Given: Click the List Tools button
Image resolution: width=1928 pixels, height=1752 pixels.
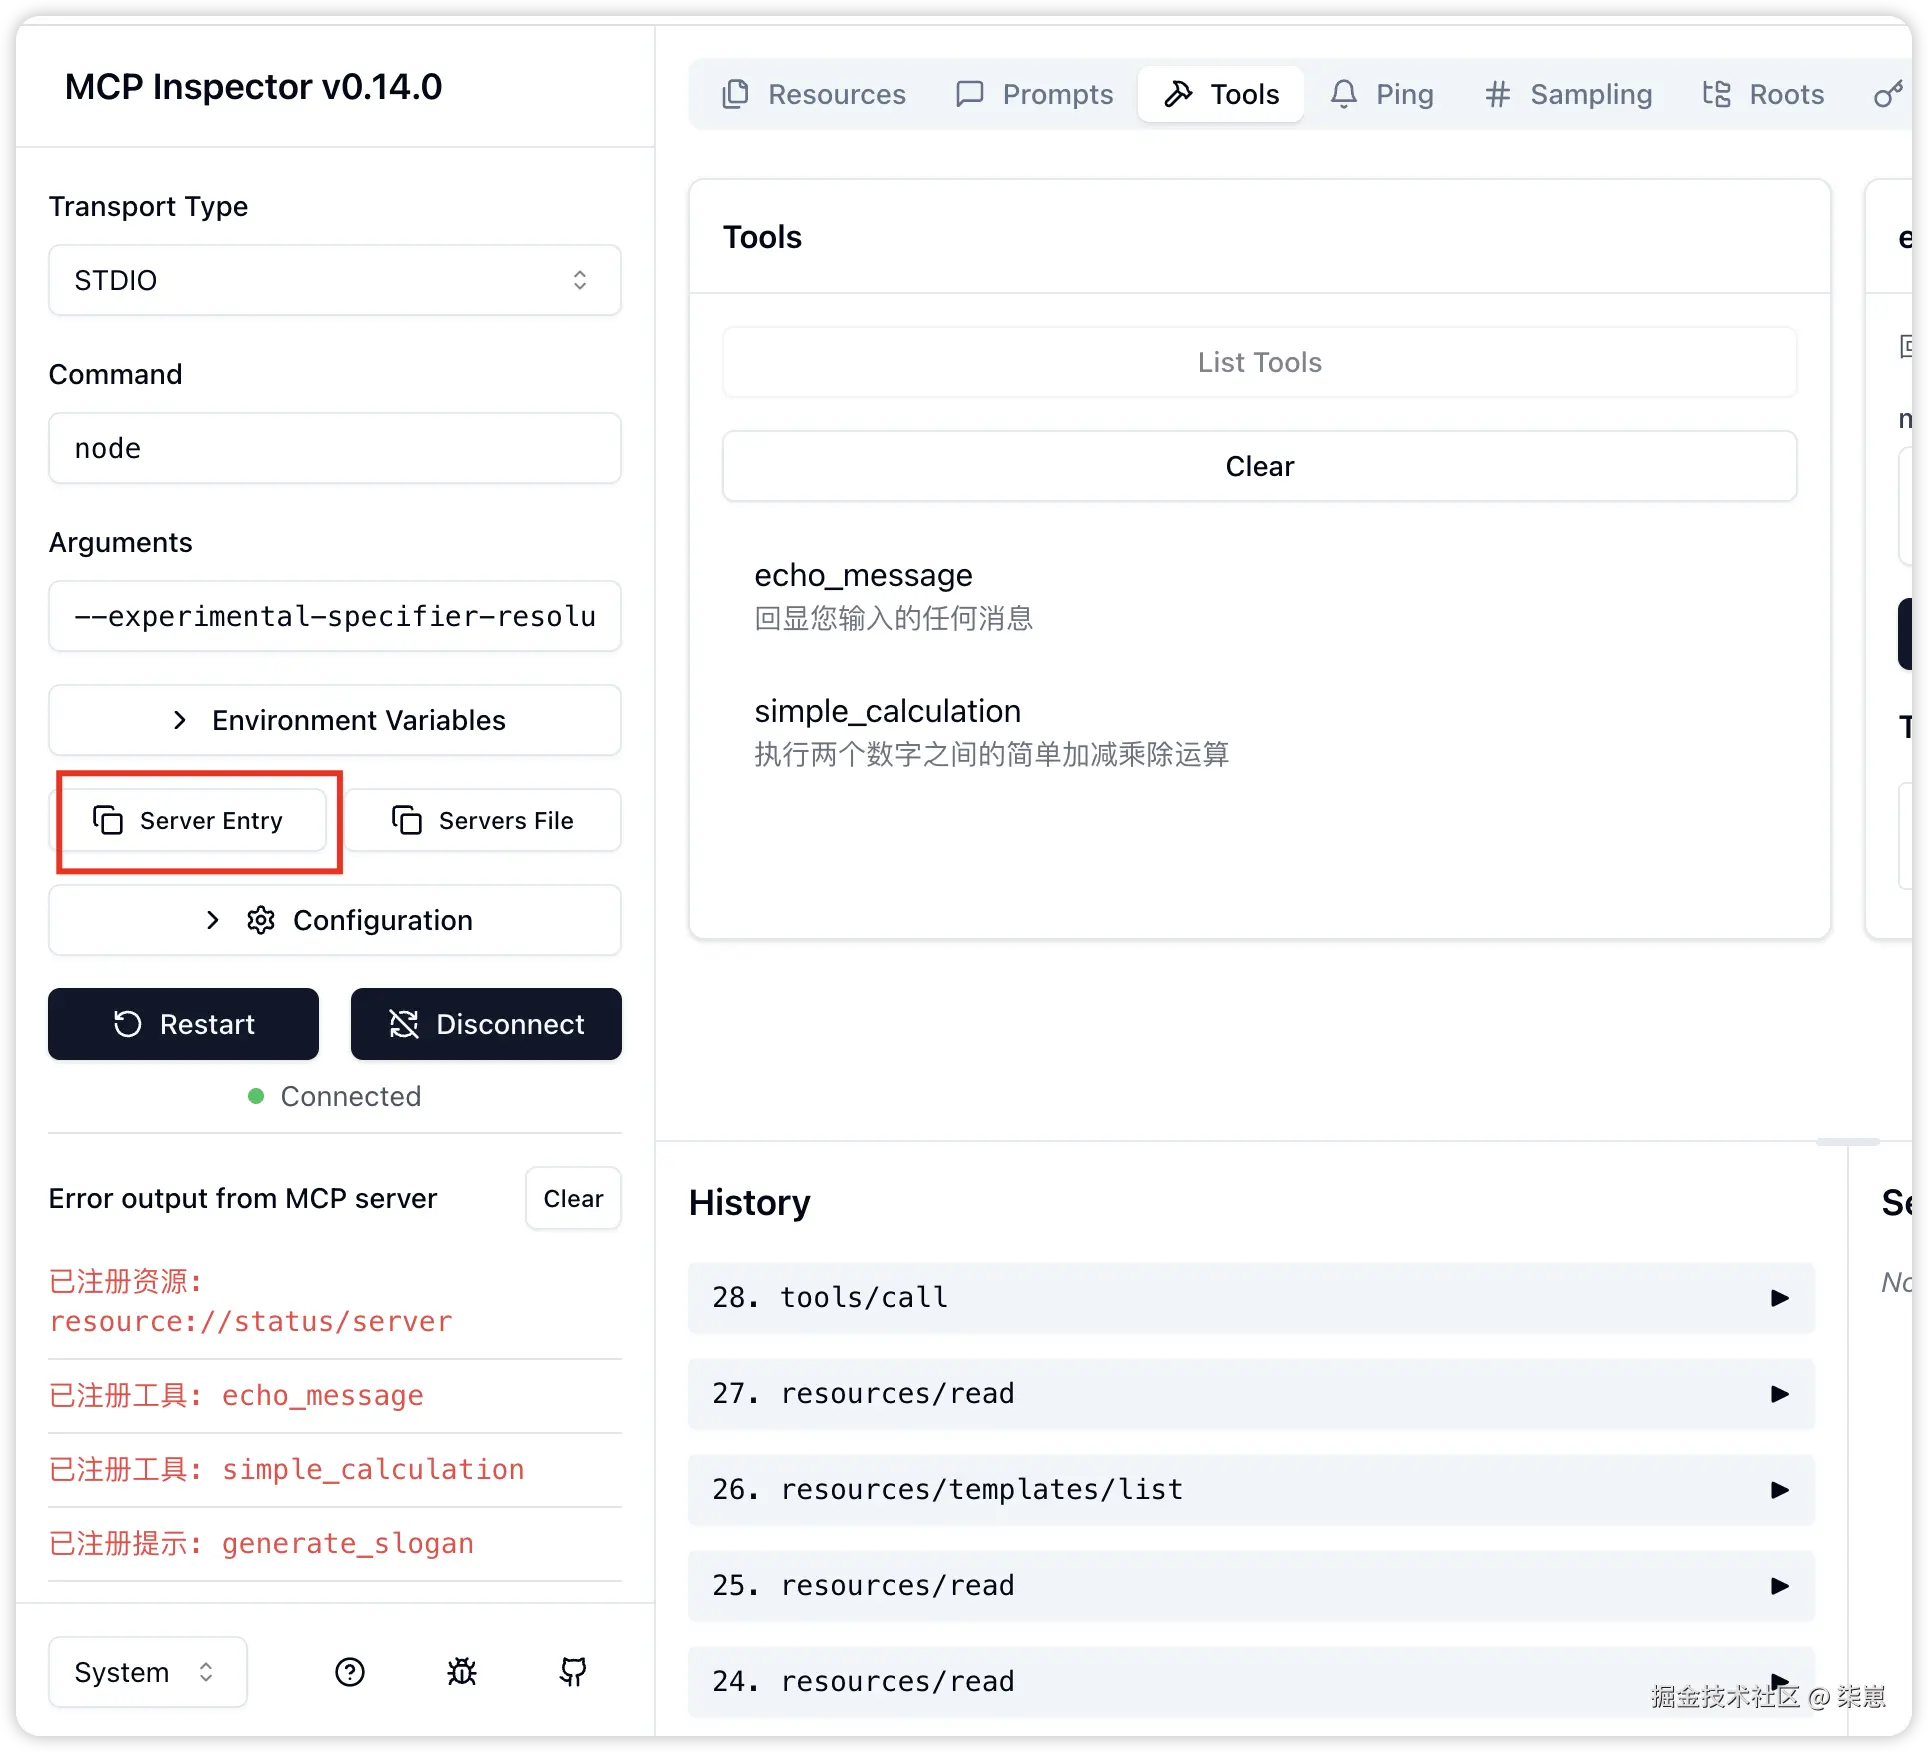Looking at the screenshot, I should click(x=1259, y=362).
